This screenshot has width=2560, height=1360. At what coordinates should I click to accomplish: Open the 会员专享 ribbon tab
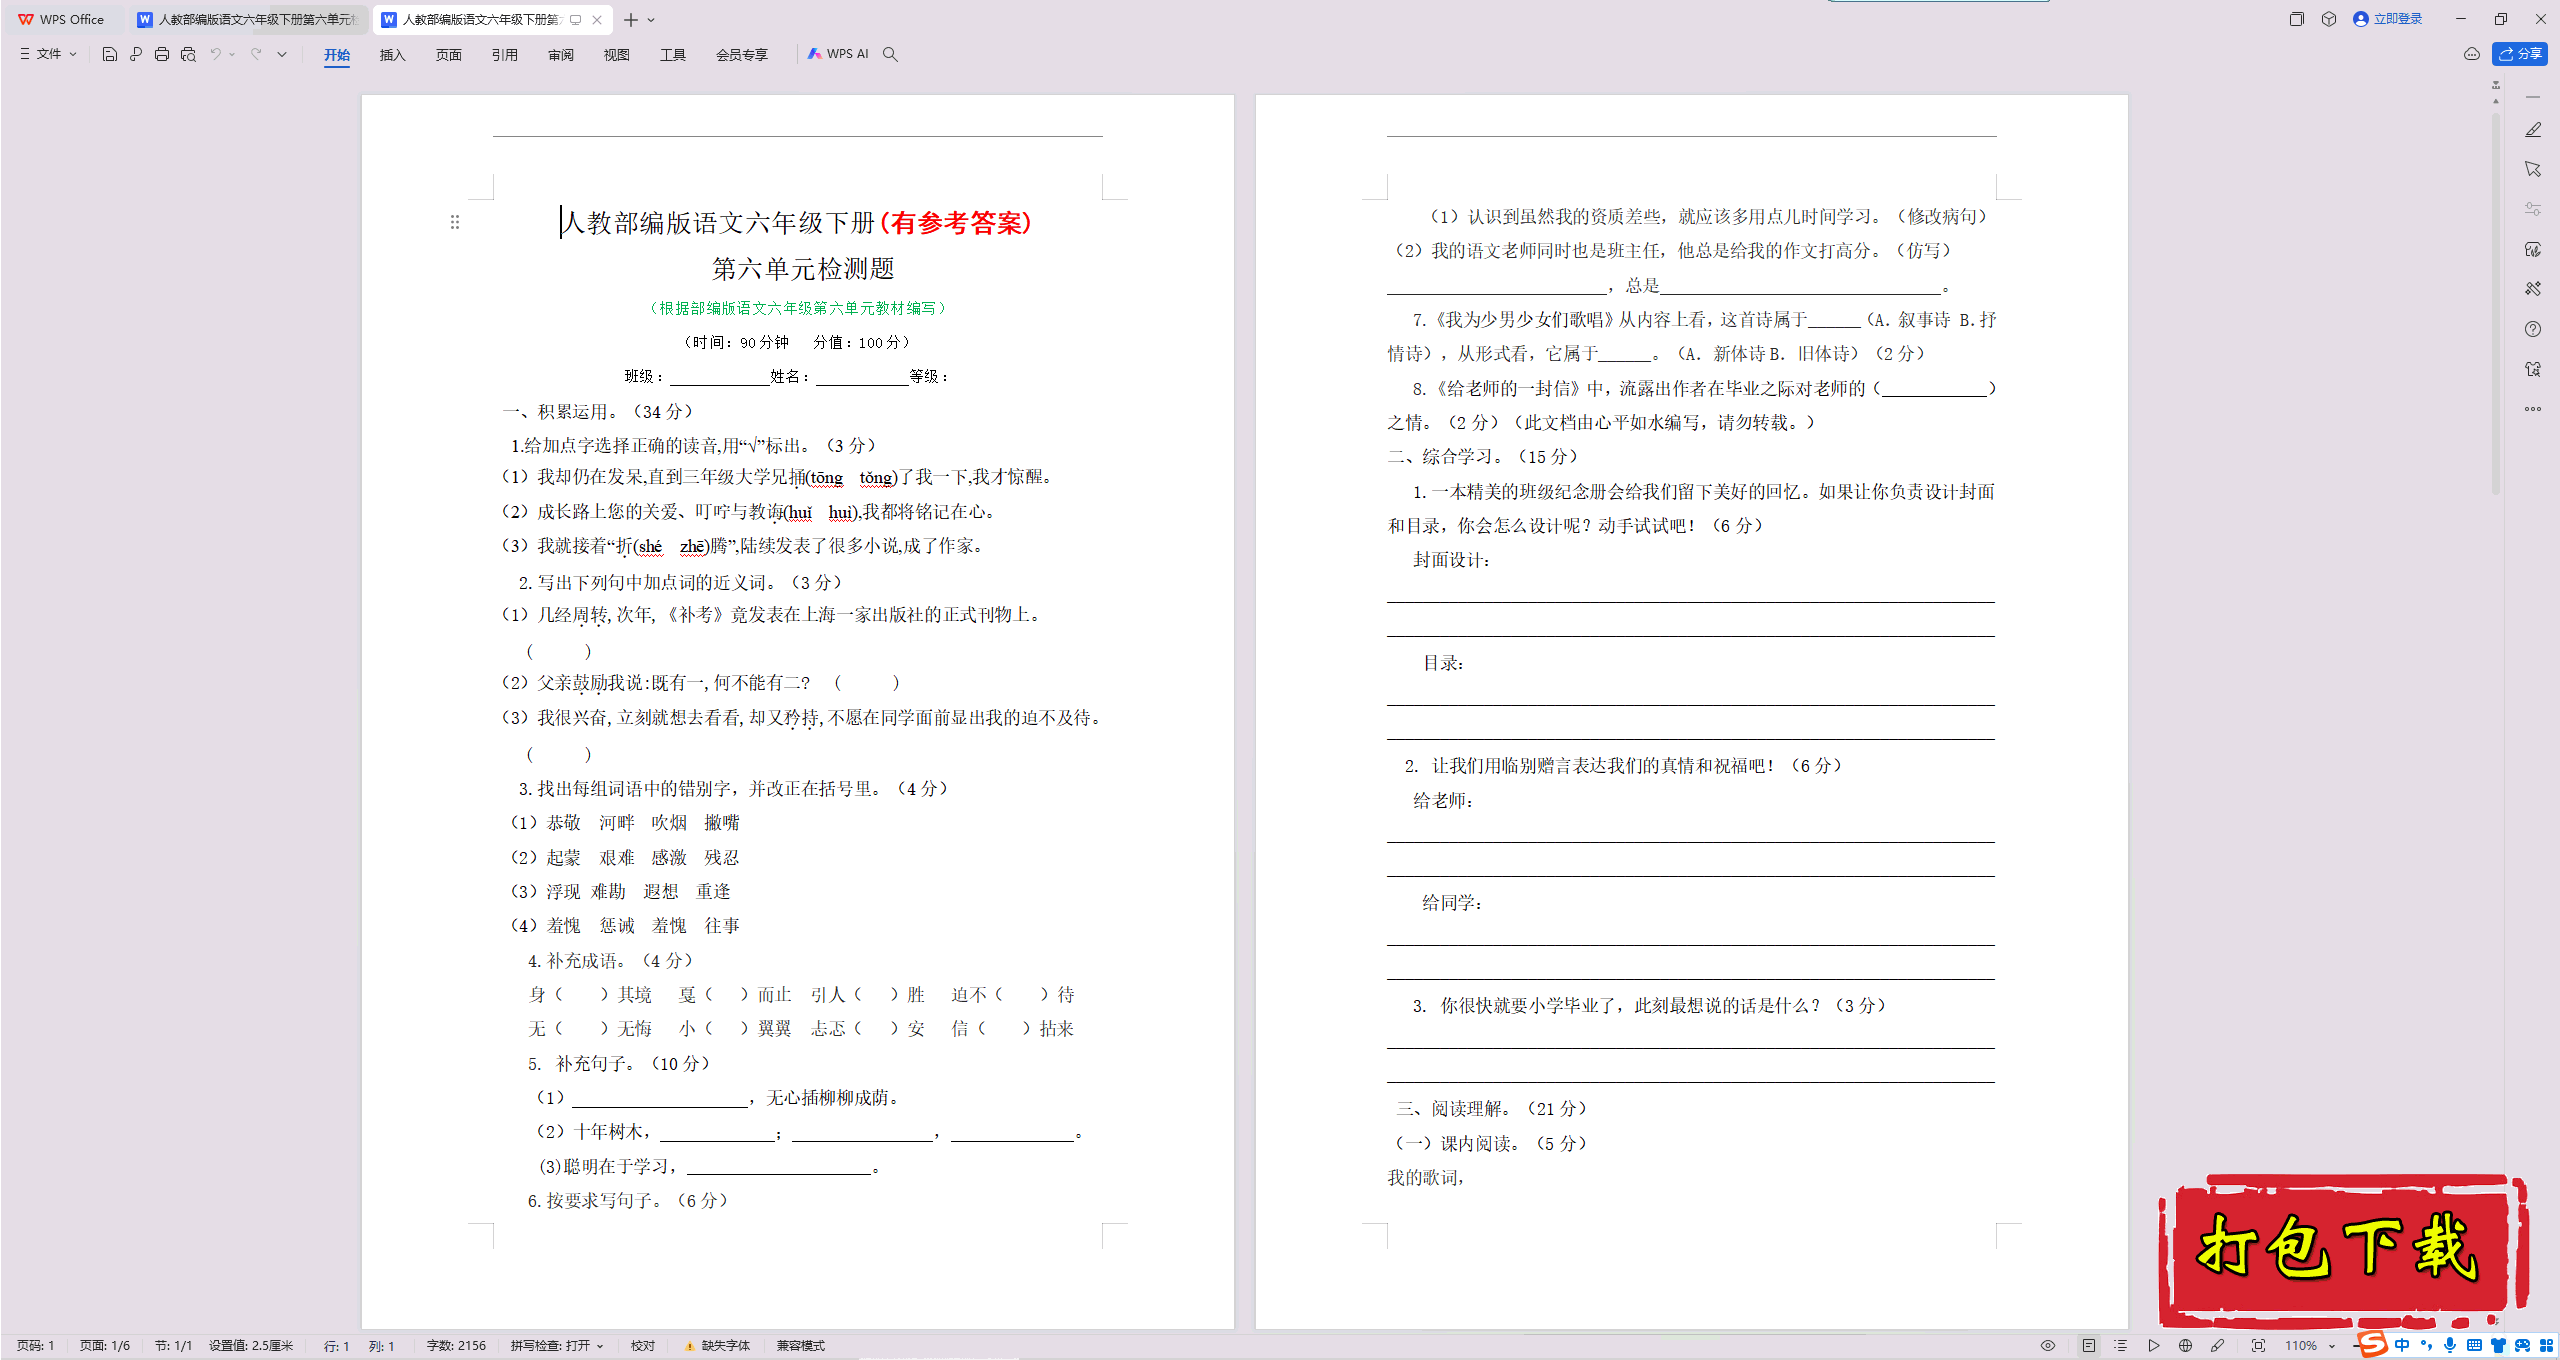pyautogui.click(x=742, y=55)
